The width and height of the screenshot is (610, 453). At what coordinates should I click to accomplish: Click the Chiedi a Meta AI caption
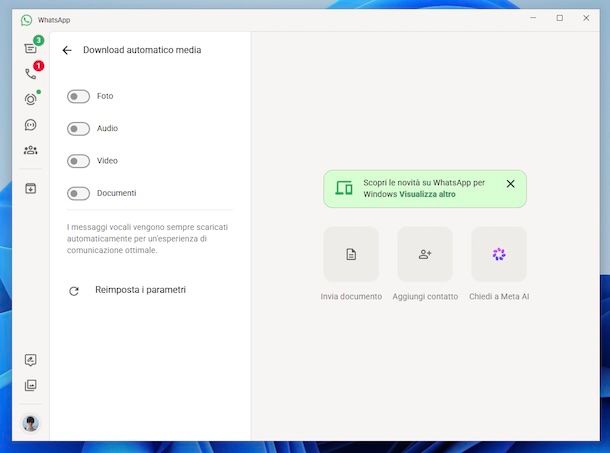tap(499, 297)
